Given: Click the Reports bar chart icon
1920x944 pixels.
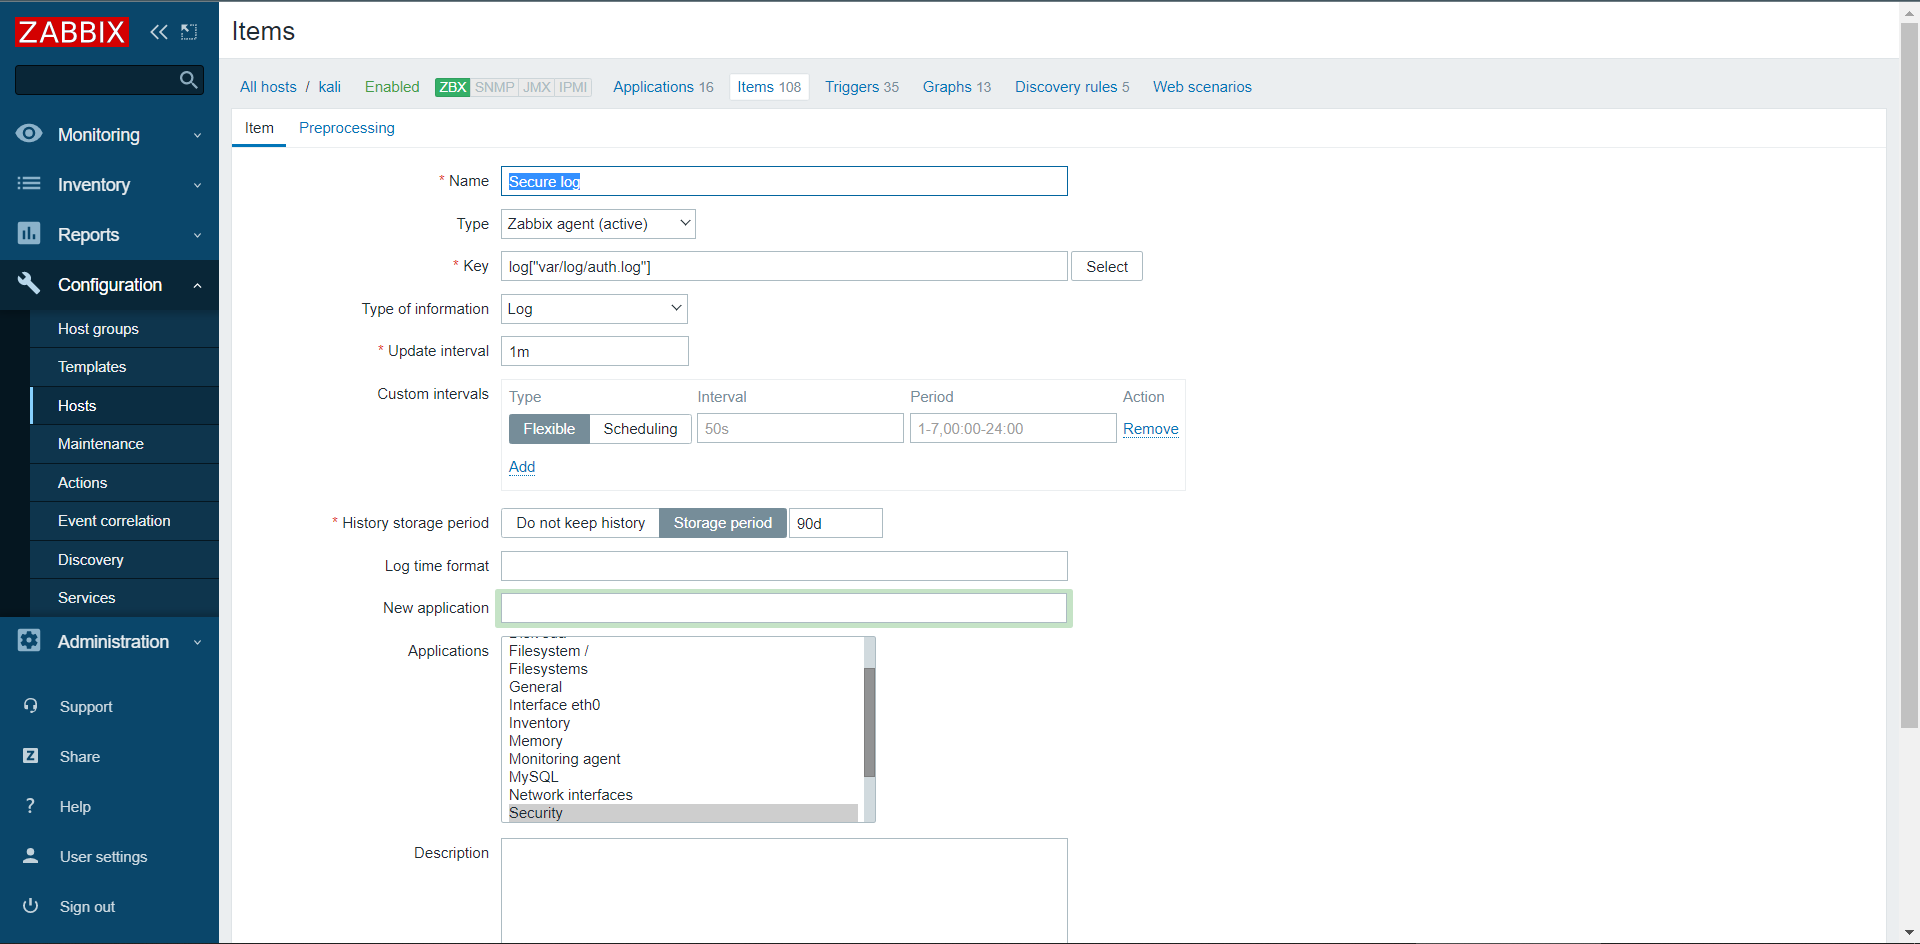Looking at the screenshot, I should click(x=29, y=234).
